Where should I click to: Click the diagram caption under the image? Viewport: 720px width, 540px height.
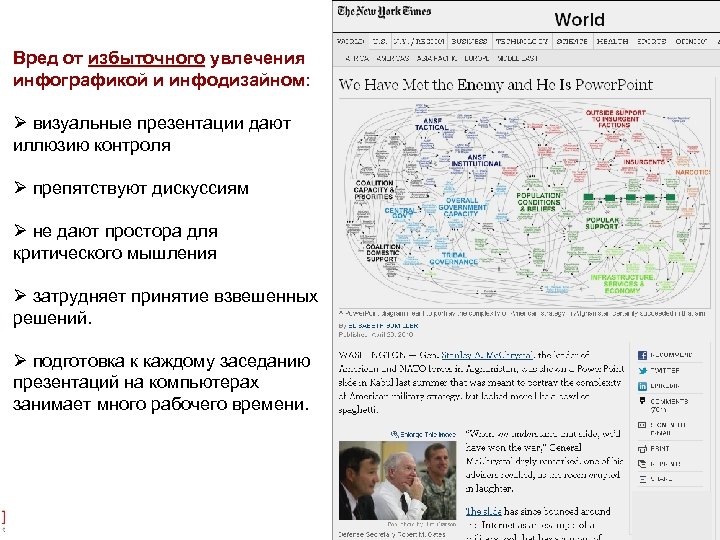click(x=522, y=313)
